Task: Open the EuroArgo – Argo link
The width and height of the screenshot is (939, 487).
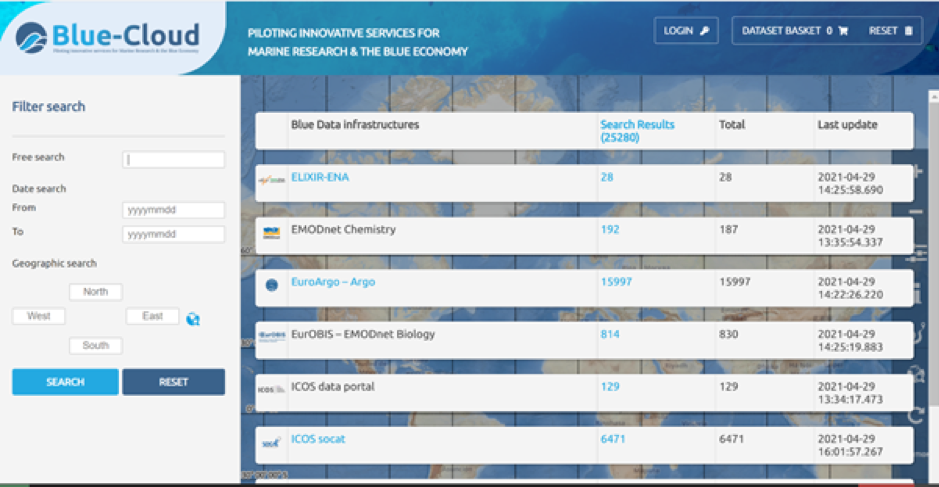Action: 333,282
